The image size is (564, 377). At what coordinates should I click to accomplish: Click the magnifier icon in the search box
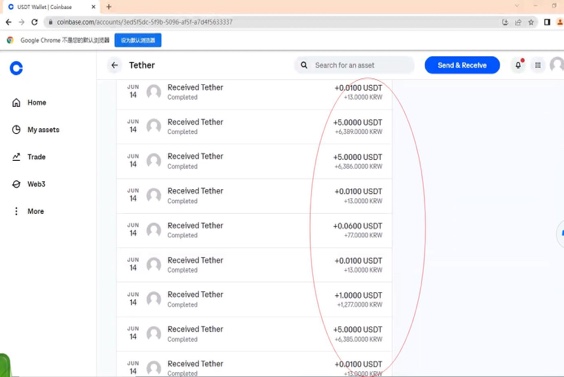(304, 65)
